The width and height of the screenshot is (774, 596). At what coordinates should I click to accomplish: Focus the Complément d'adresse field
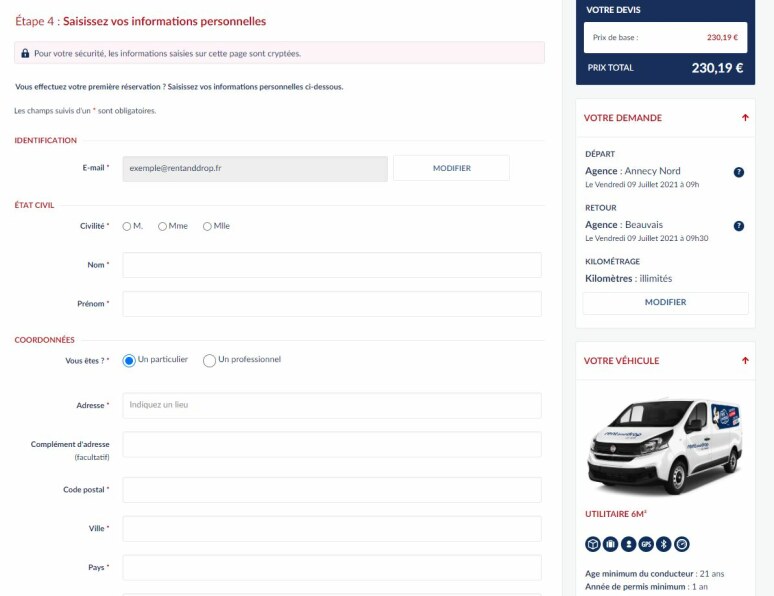[x=332, y=444]
